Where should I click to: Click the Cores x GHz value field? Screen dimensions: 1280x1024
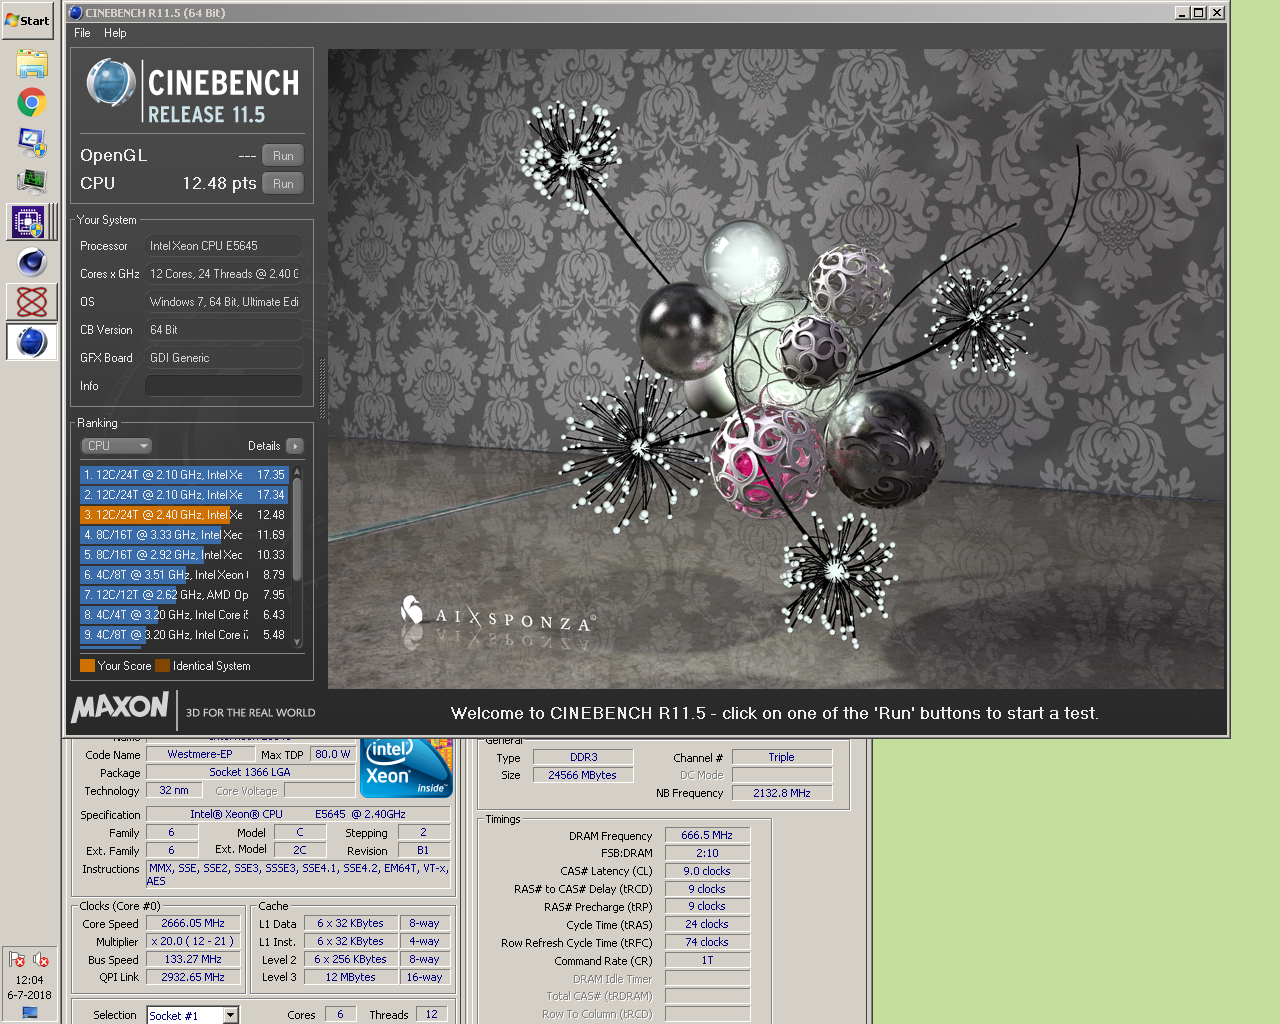224,274
